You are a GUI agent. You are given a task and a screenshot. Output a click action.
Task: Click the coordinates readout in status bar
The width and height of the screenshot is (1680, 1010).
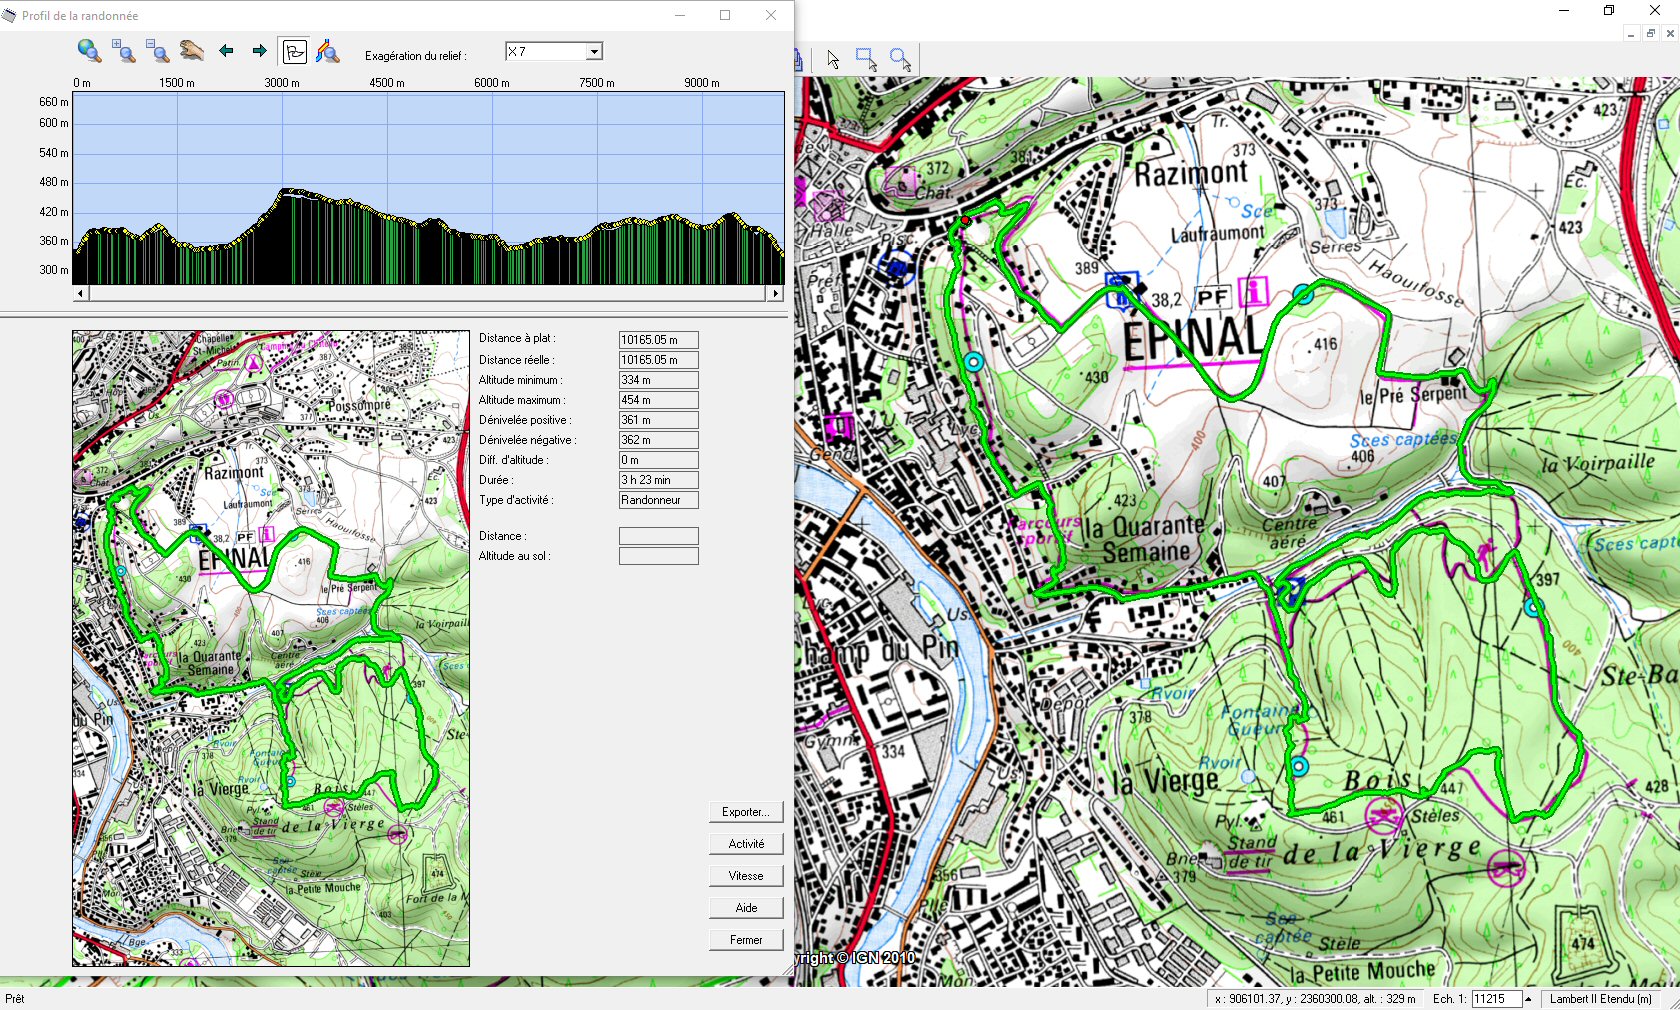1314,999
